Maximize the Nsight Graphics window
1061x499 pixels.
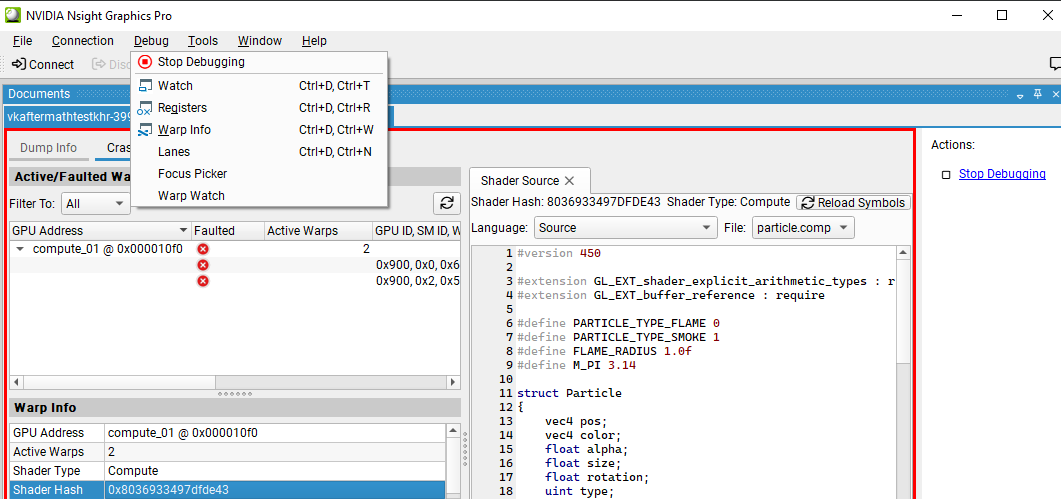[x=1002, y=15]
